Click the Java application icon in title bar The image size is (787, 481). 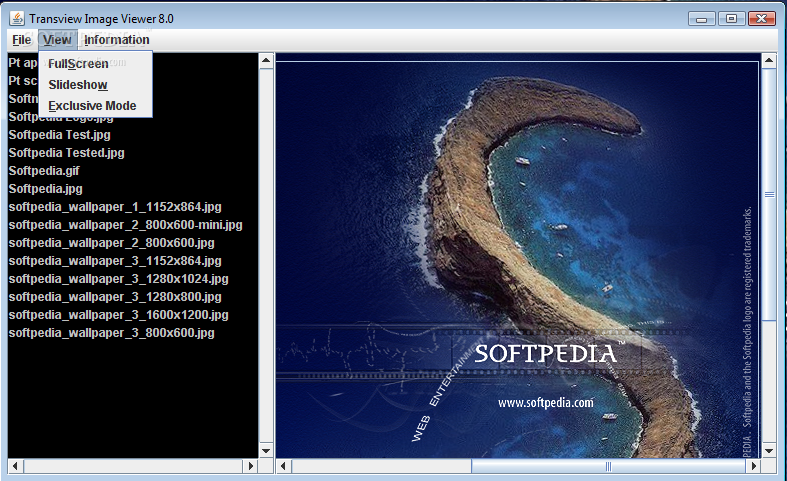click(17, 19)
